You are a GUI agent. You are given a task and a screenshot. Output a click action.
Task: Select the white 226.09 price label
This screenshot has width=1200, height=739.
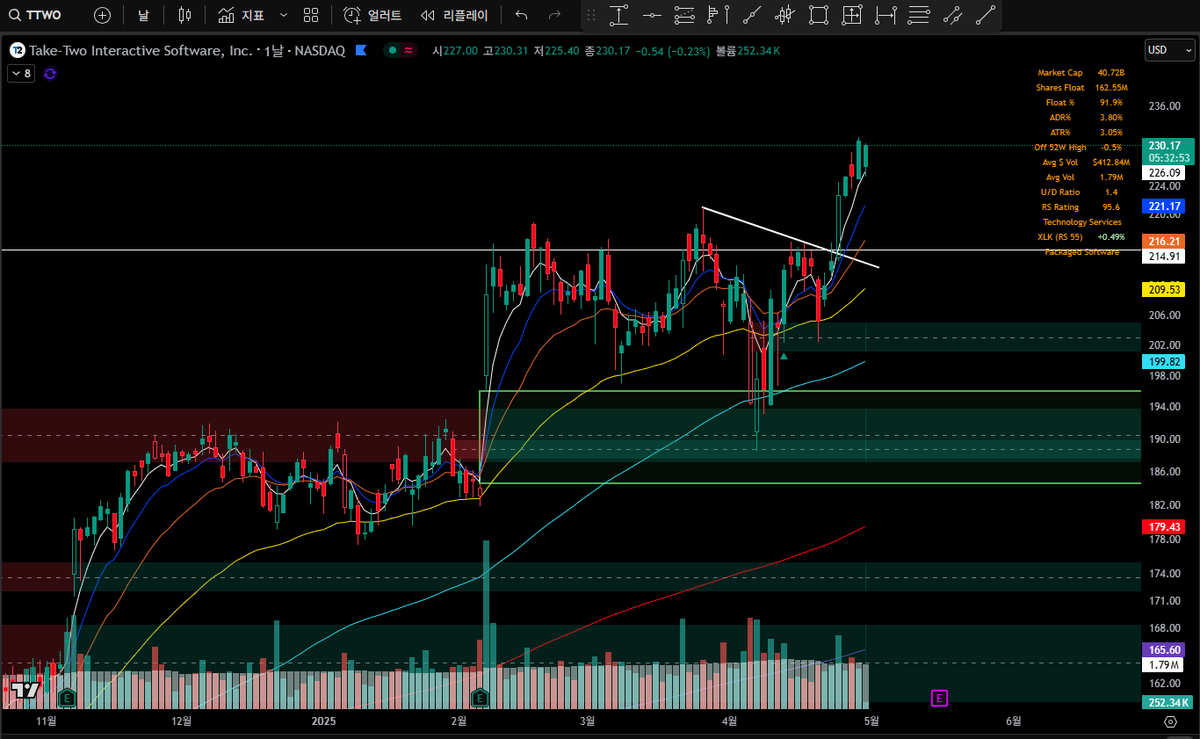(1165, 172)
